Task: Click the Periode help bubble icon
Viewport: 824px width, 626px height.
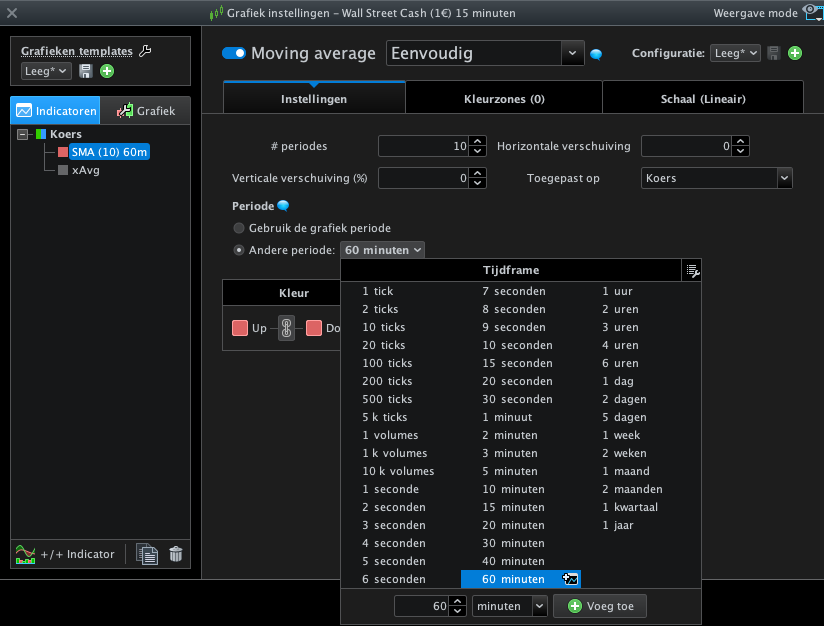Action: [x=283, y=206]
